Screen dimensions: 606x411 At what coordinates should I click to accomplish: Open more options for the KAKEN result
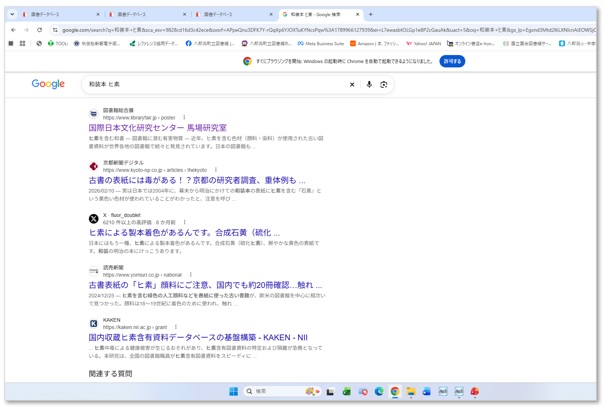click(176, 327)
